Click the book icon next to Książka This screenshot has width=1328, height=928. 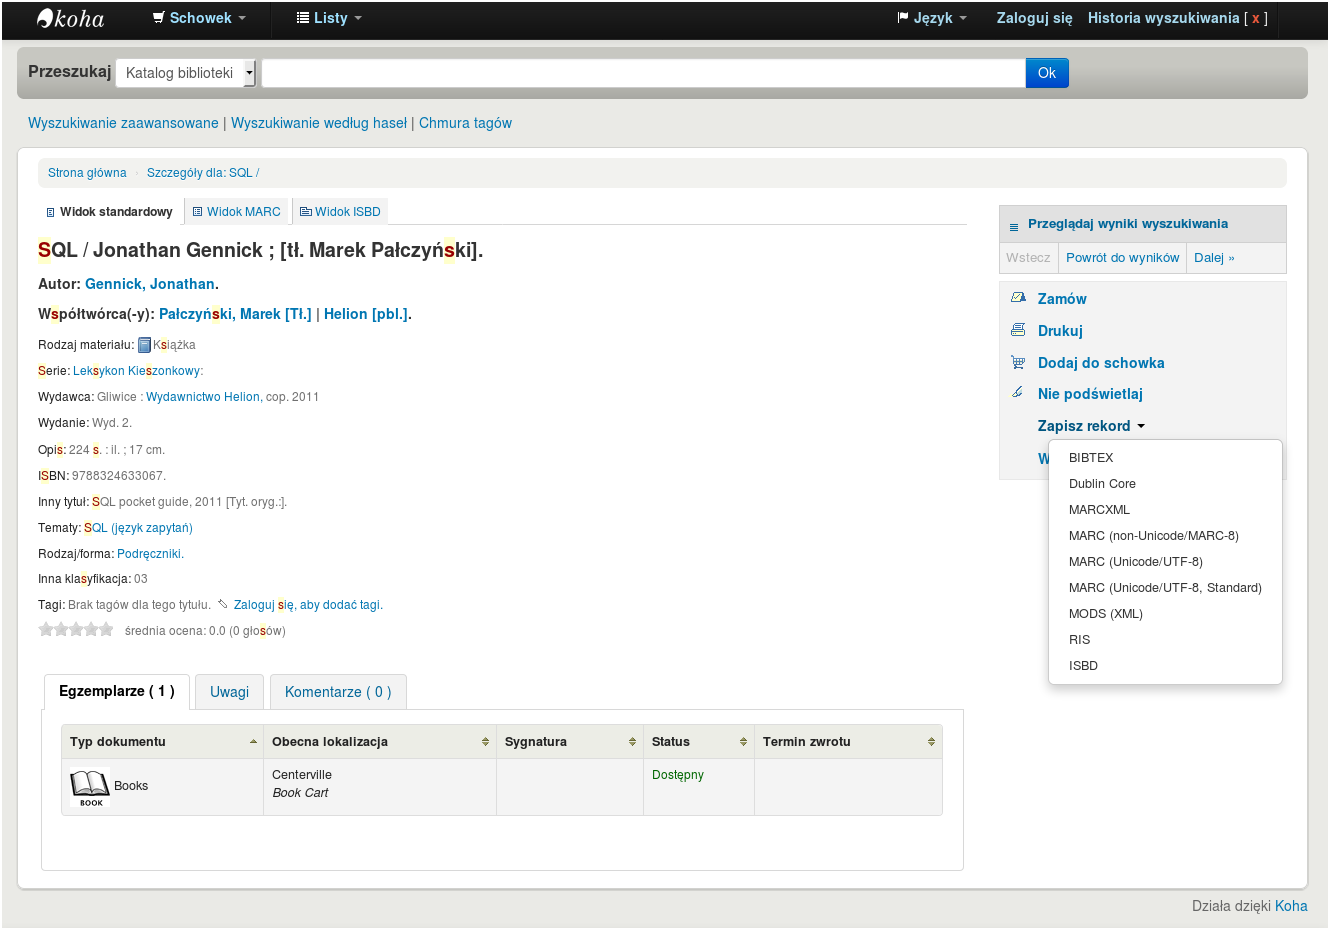point(144,345)
